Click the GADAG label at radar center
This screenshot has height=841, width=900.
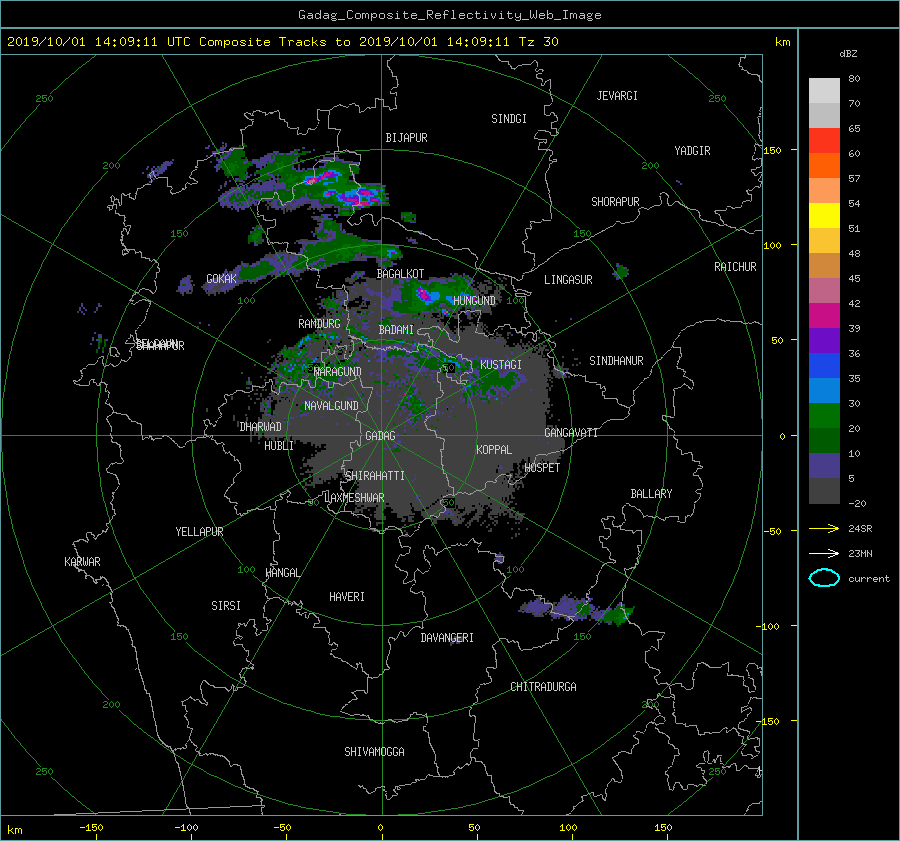point(381,436)
